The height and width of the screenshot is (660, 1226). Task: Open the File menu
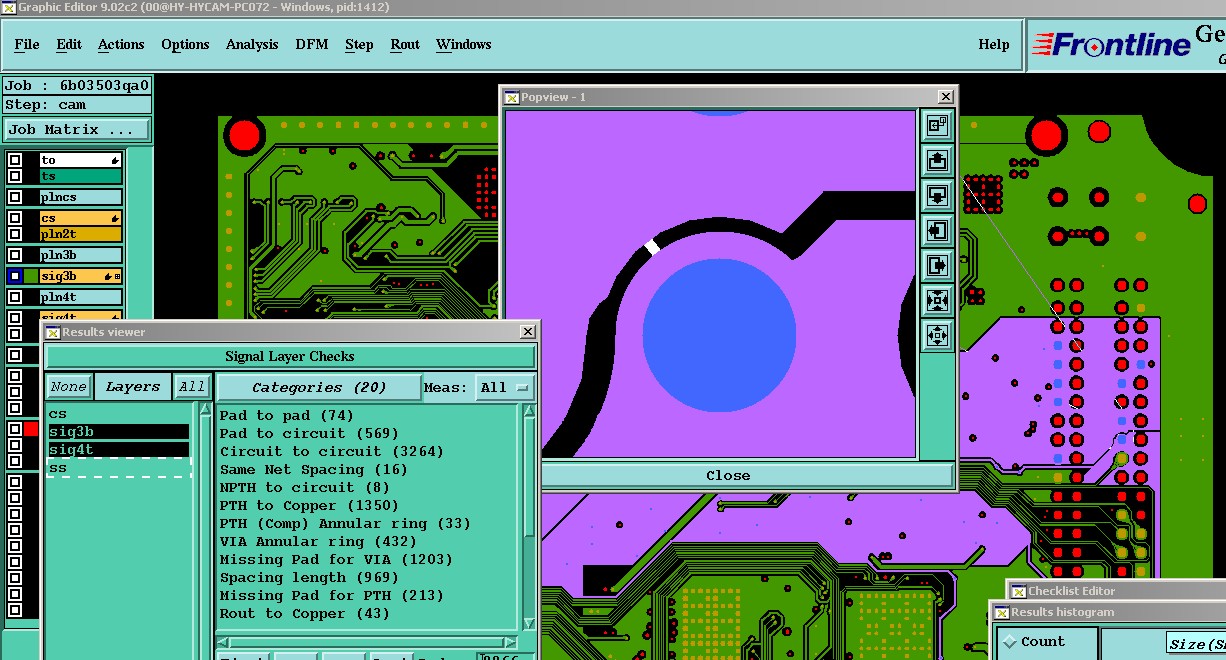pos(27,44)
